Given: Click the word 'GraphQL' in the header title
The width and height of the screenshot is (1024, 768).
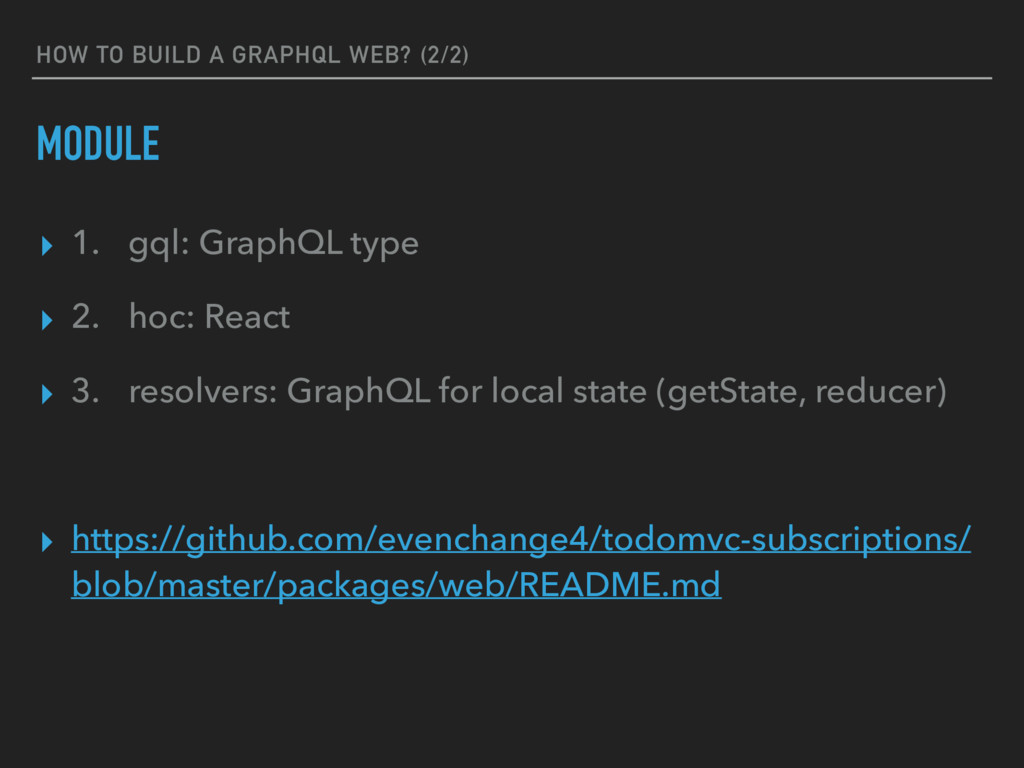Looking at the screenshot, I should pyautogui.click(x=286, y=55).
